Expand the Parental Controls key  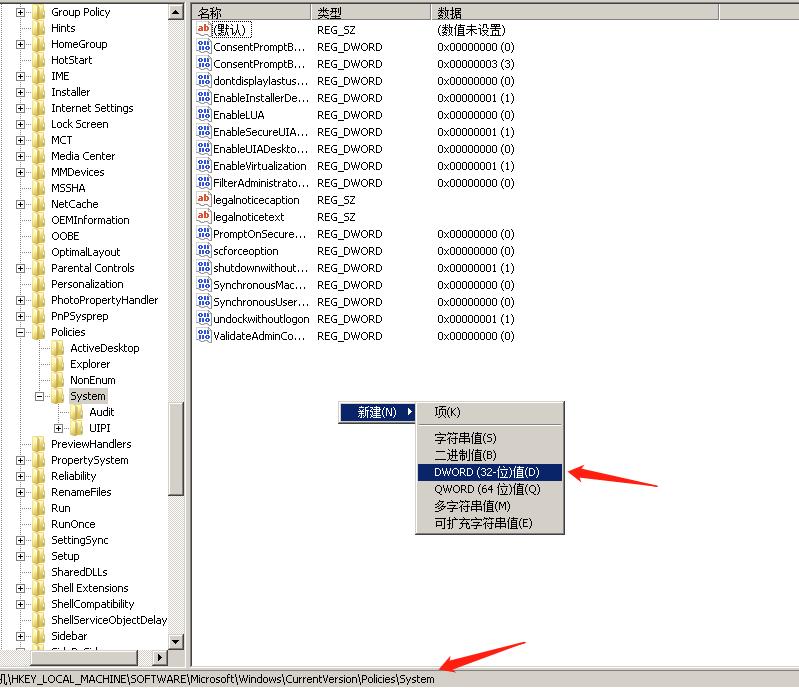pos(21,268)
